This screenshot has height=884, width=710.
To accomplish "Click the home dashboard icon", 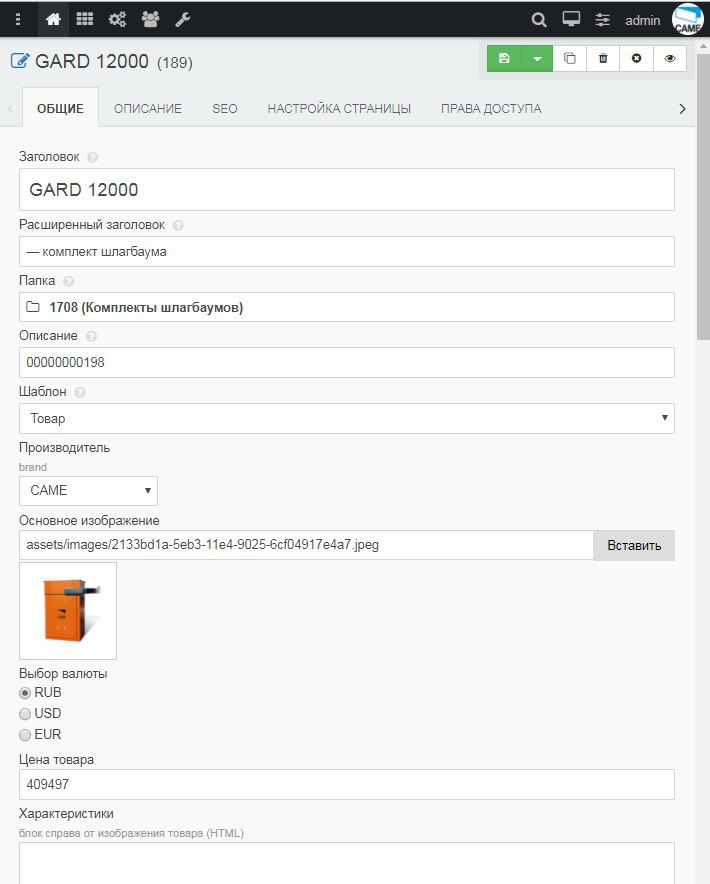I will pyautogui.click(x=53, y=19).
